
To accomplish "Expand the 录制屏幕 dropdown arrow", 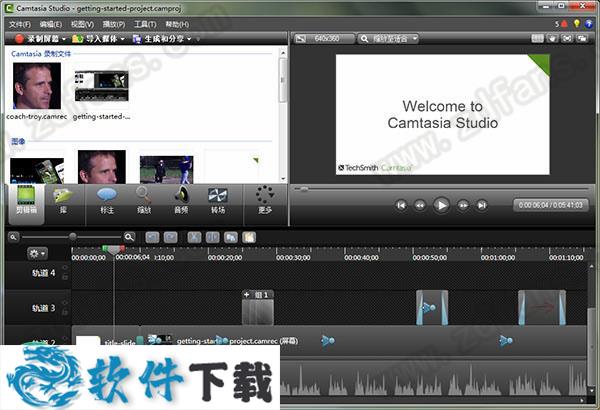I will tap(64, 39).
